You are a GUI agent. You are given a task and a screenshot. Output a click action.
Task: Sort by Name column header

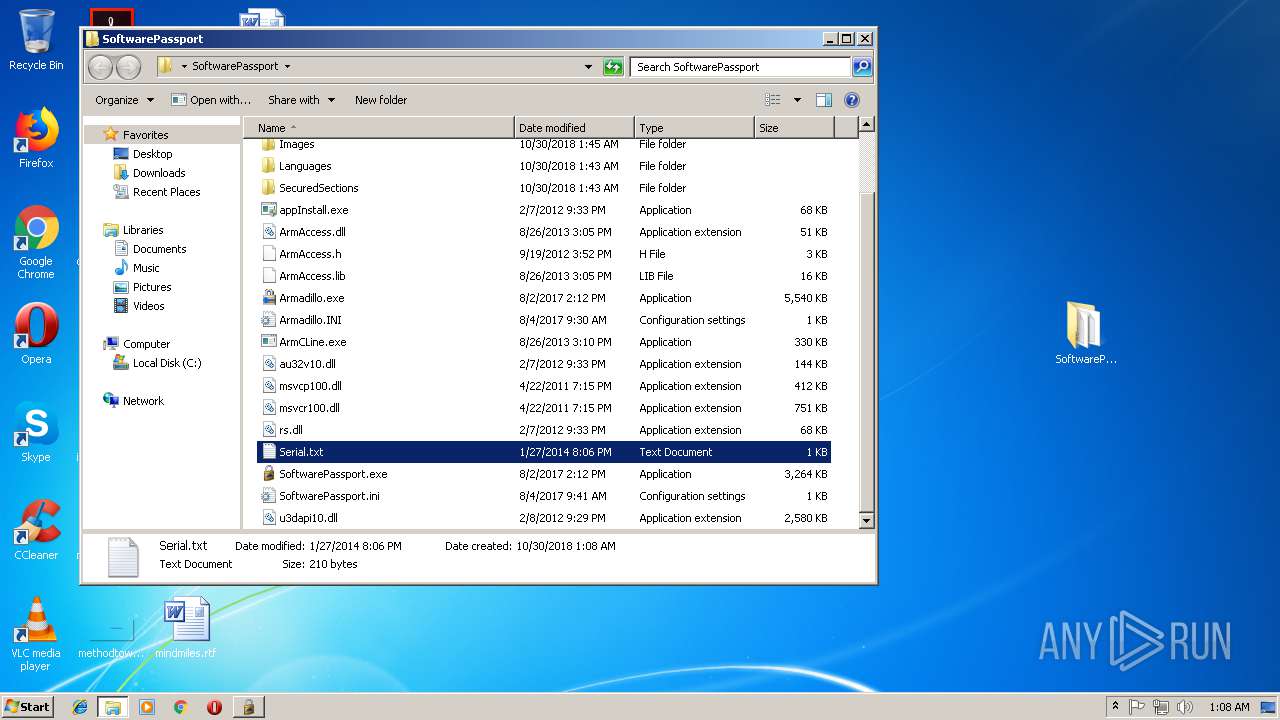[379, 128]
